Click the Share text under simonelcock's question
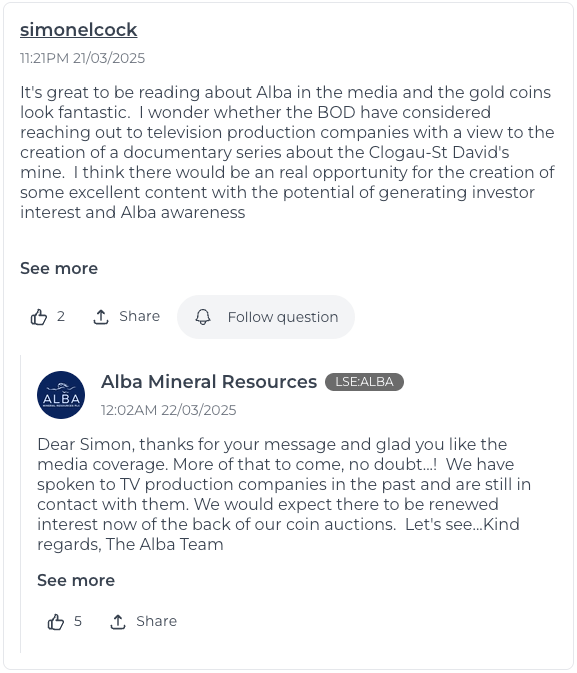This screenshot has width=577, height=673. pos(140,316)
